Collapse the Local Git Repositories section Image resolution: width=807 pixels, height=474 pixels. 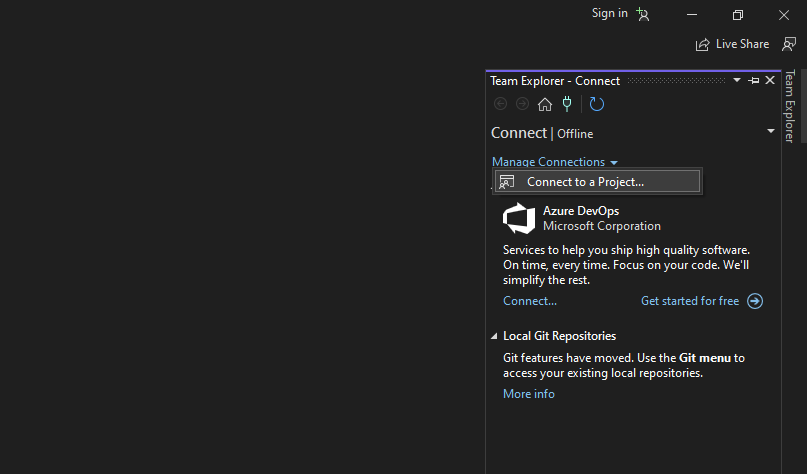(x=494, y=336)
